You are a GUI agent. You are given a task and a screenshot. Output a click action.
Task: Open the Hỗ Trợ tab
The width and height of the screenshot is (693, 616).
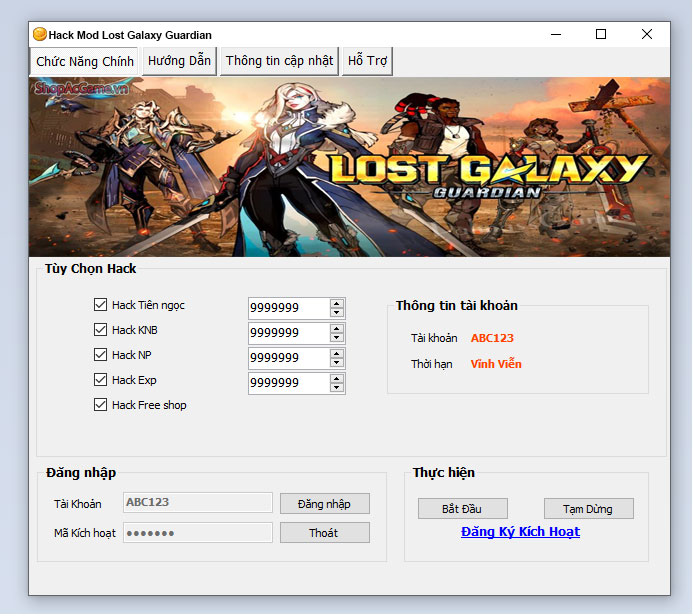click(367, 61)
